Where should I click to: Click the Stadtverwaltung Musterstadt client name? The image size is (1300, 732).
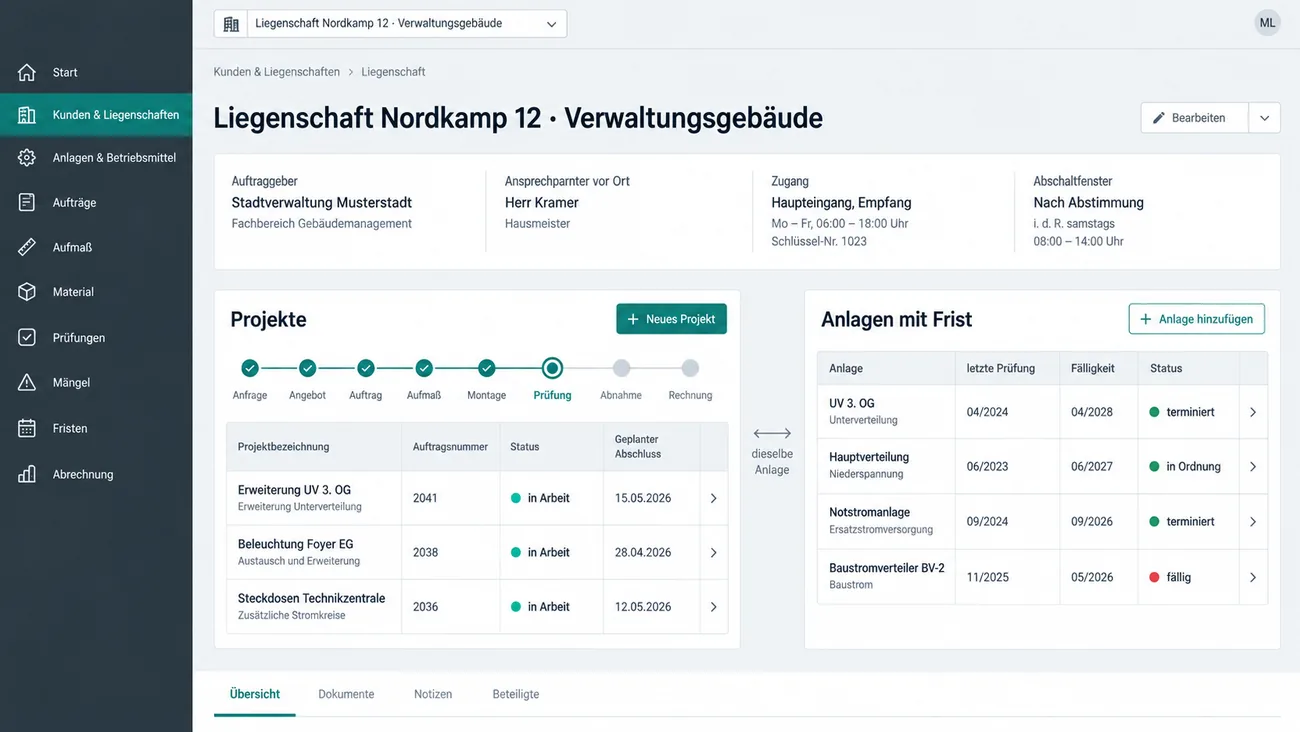322,203
